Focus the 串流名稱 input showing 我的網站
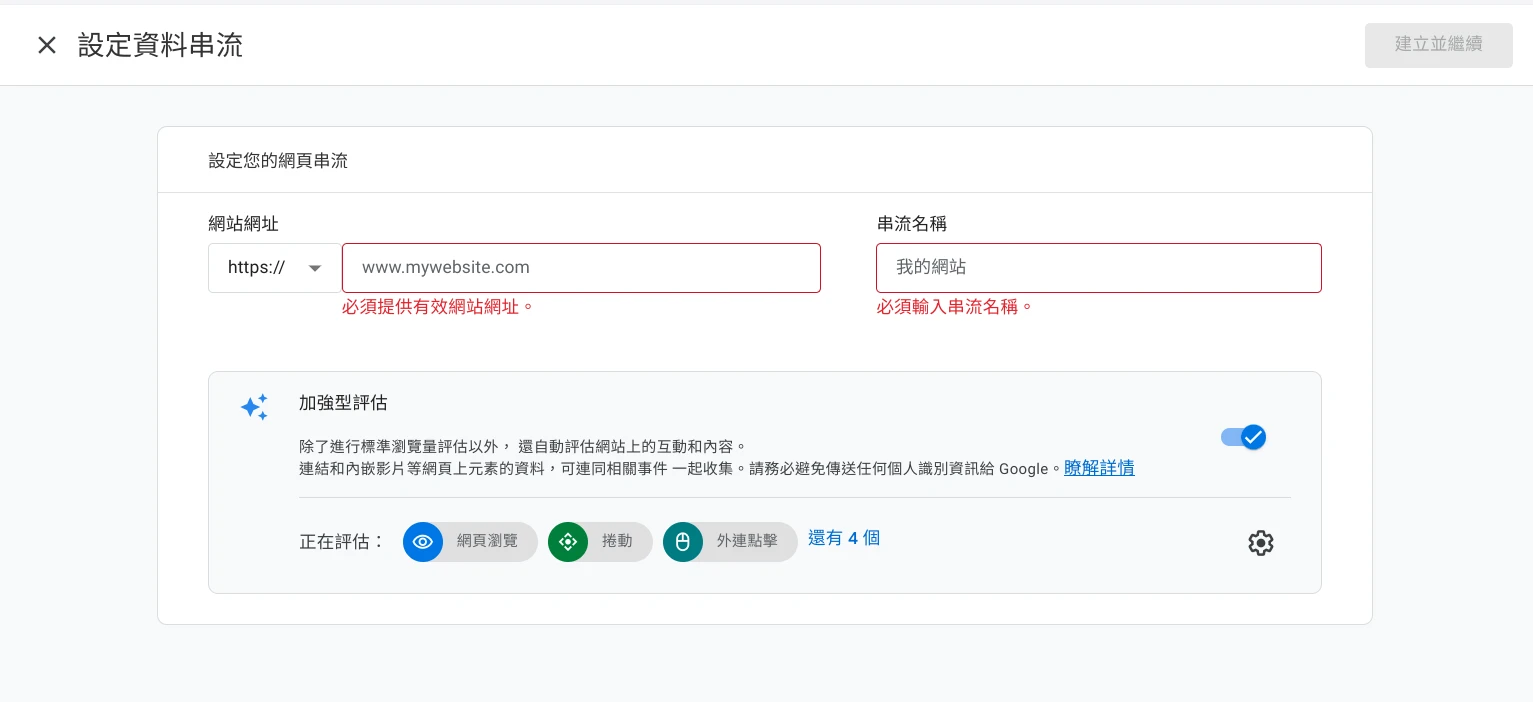The width and height of the screenshot is (1533, 702). coord(1098,268)
